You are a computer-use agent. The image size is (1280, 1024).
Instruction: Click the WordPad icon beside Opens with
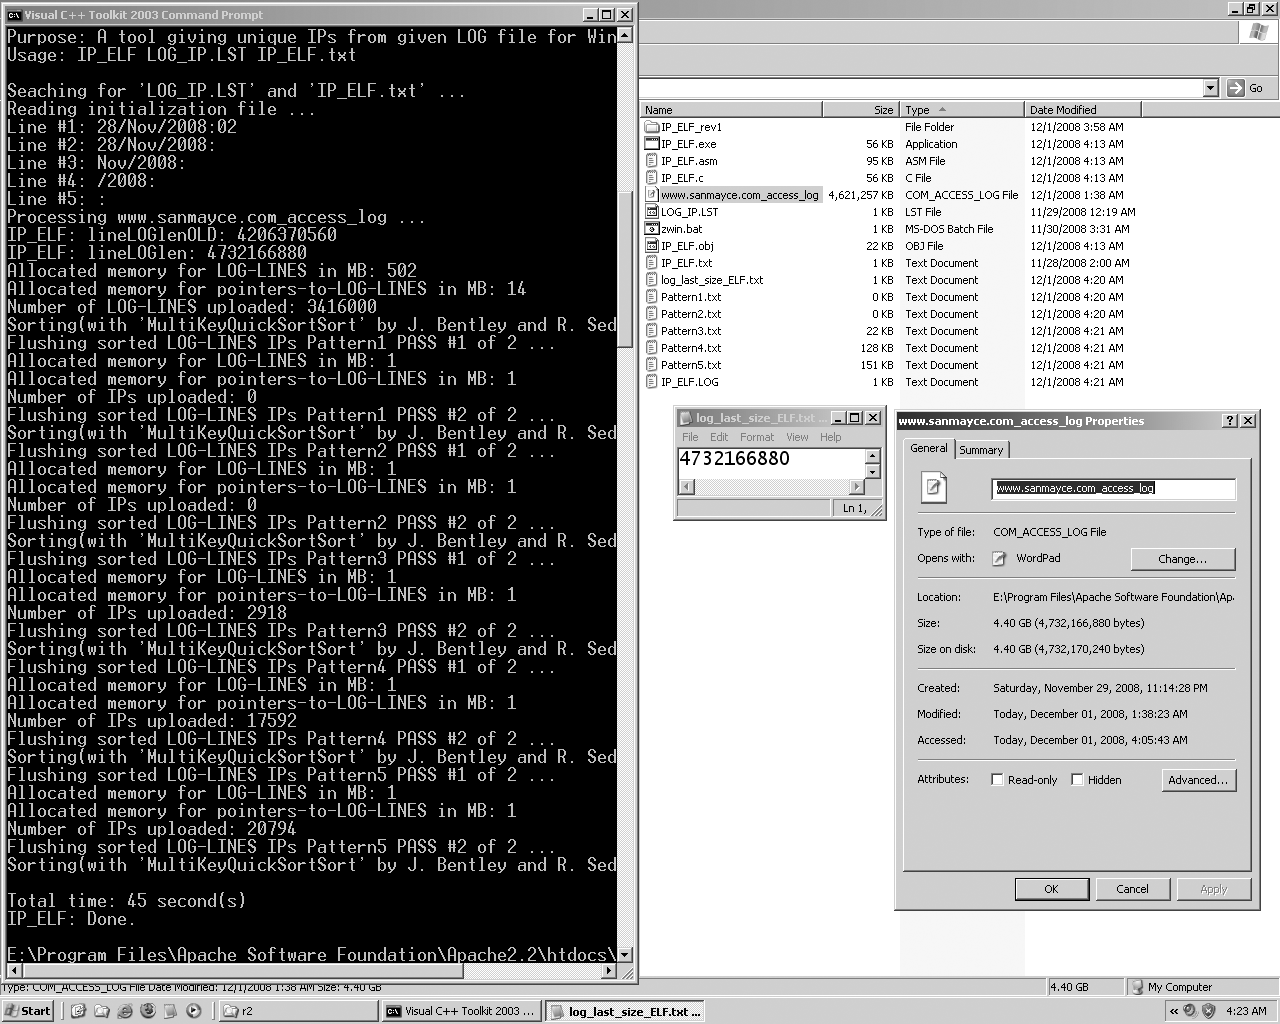pyautogui.click(x=999, y=559)
